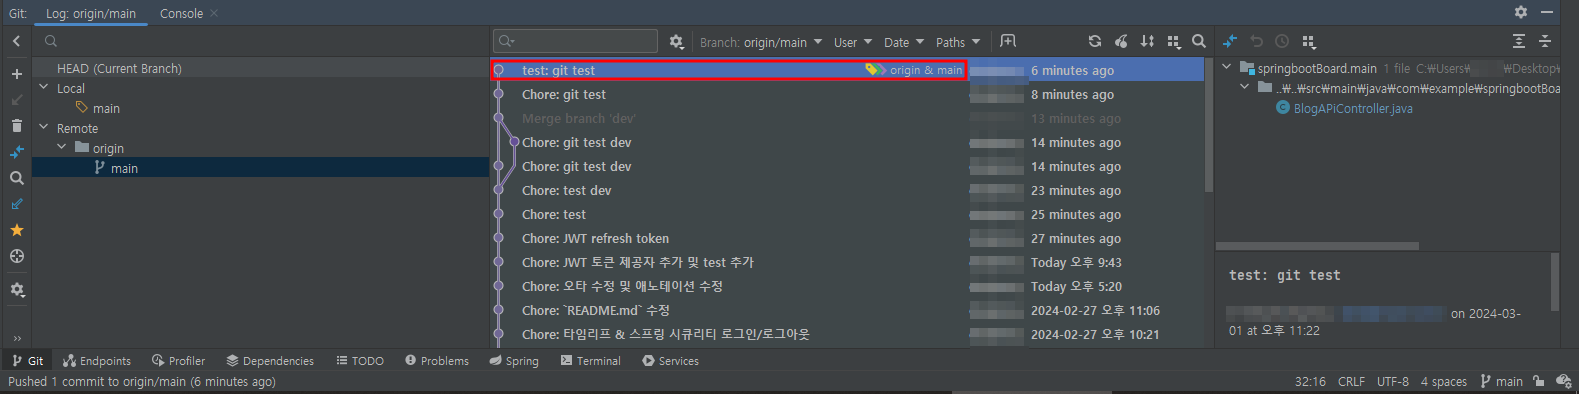This screenshot has height=394, width=1579.
Task: Open the Services tool window
Action: click(x=671, y=361)
